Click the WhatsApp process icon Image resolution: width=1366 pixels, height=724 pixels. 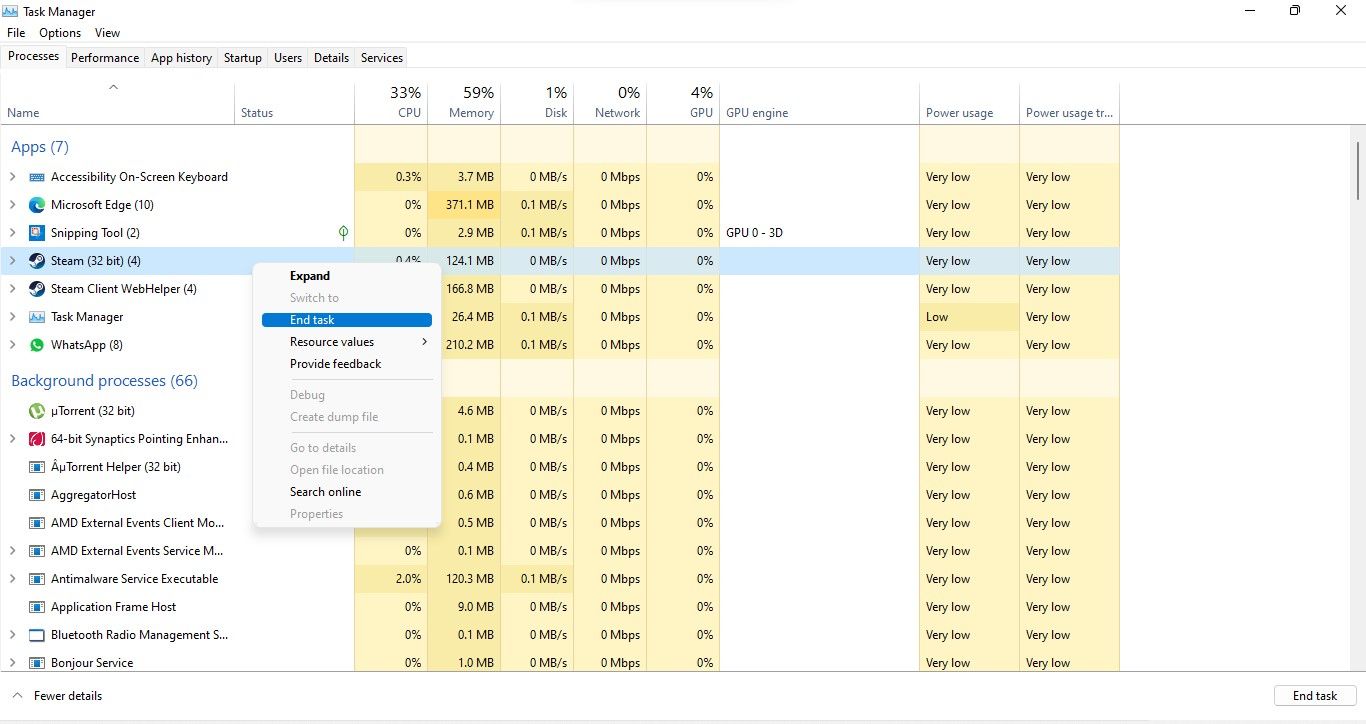pyautogui.click(x=37, y=345)
